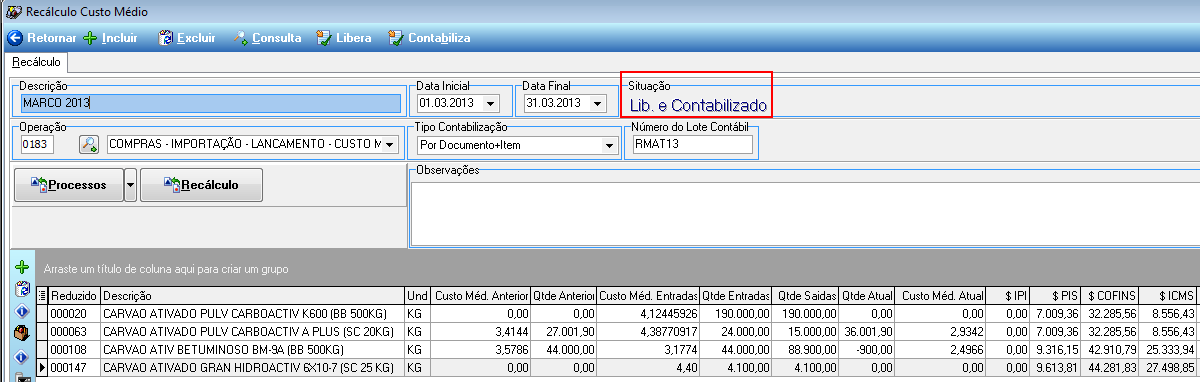Click the 4,12445926 Custo Méd. Entradas cell

click(x=648, y=313)
